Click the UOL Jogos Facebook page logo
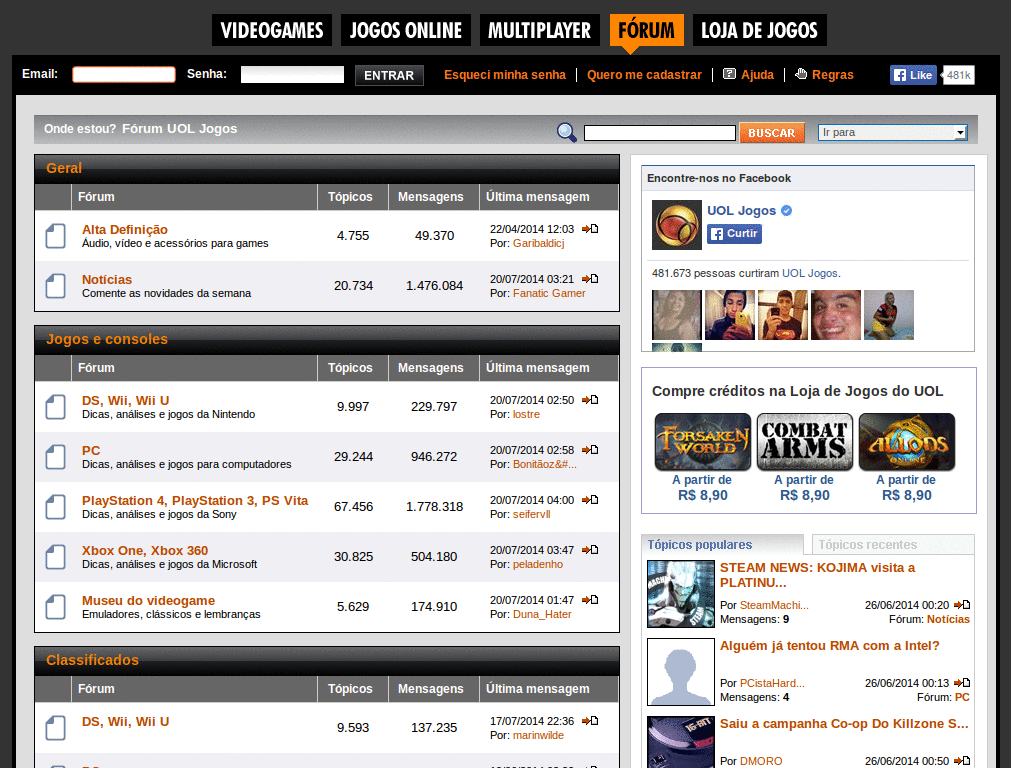The image size is (1024, 768). (677, 225)
